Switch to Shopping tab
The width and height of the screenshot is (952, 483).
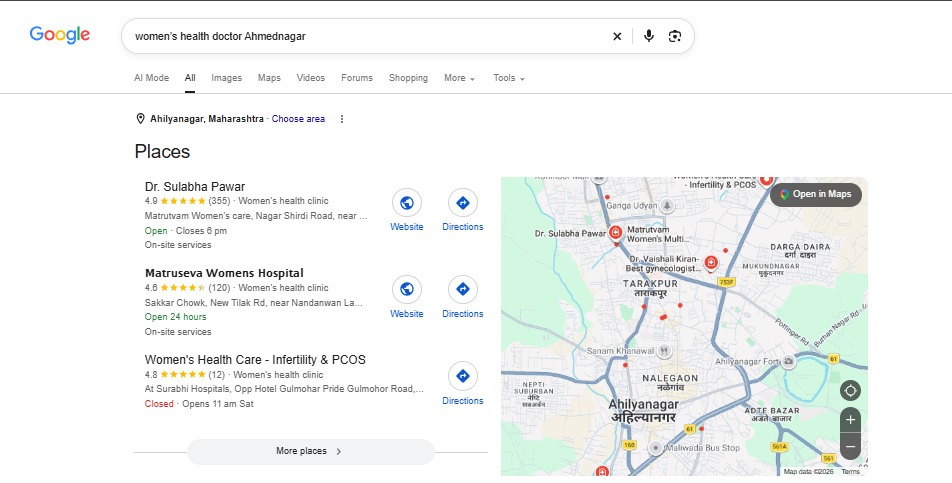(408, 78)
